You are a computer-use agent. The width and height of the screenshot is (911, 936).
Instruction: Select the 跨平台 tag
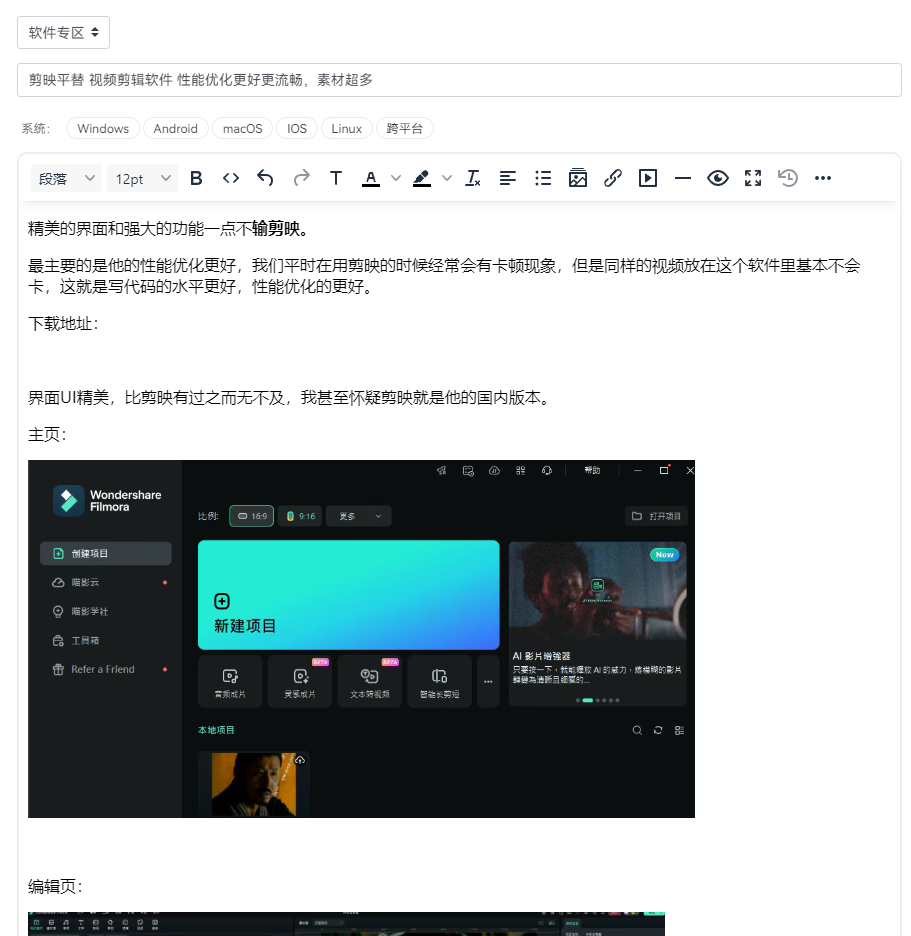405,128
